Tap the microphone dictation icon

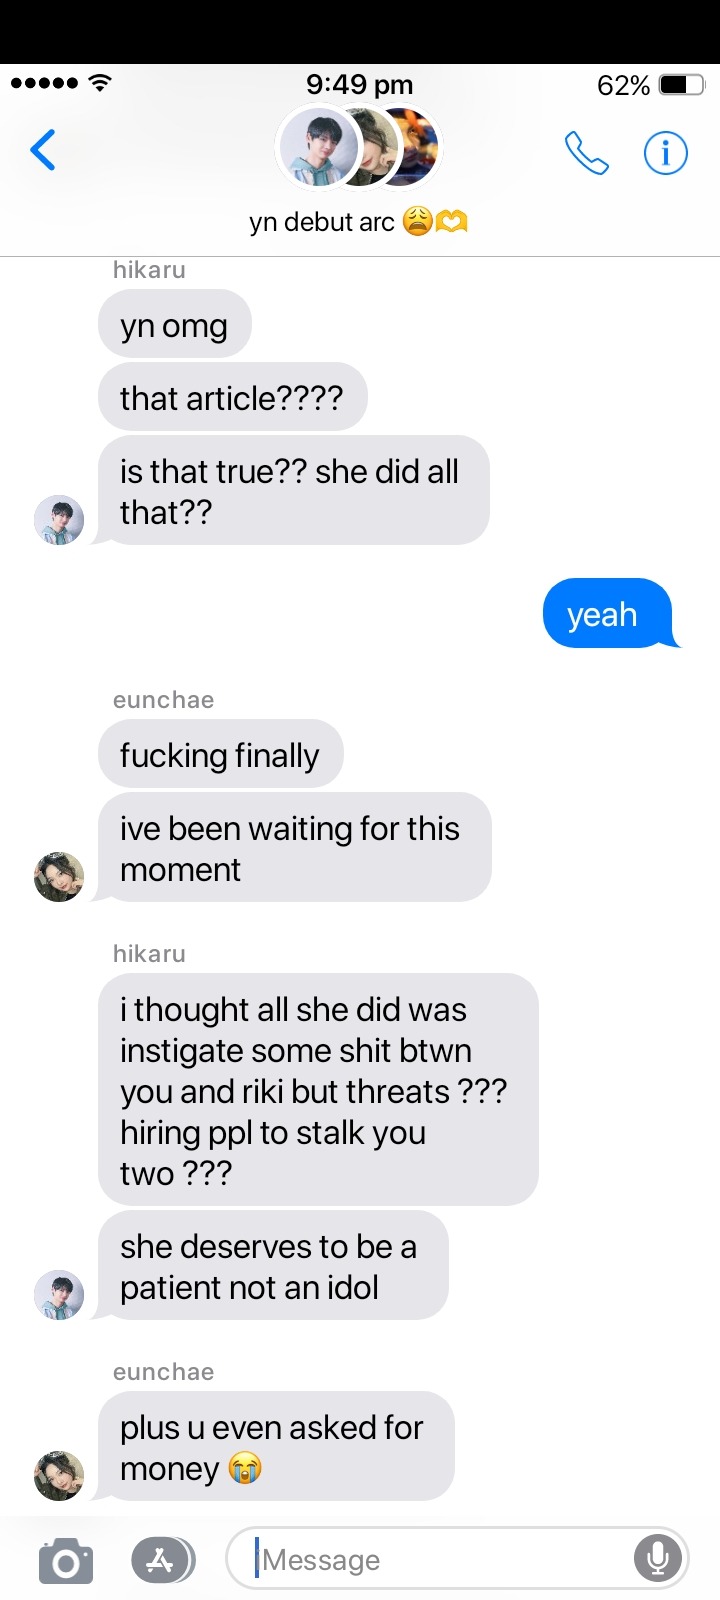pos(658,1558)
